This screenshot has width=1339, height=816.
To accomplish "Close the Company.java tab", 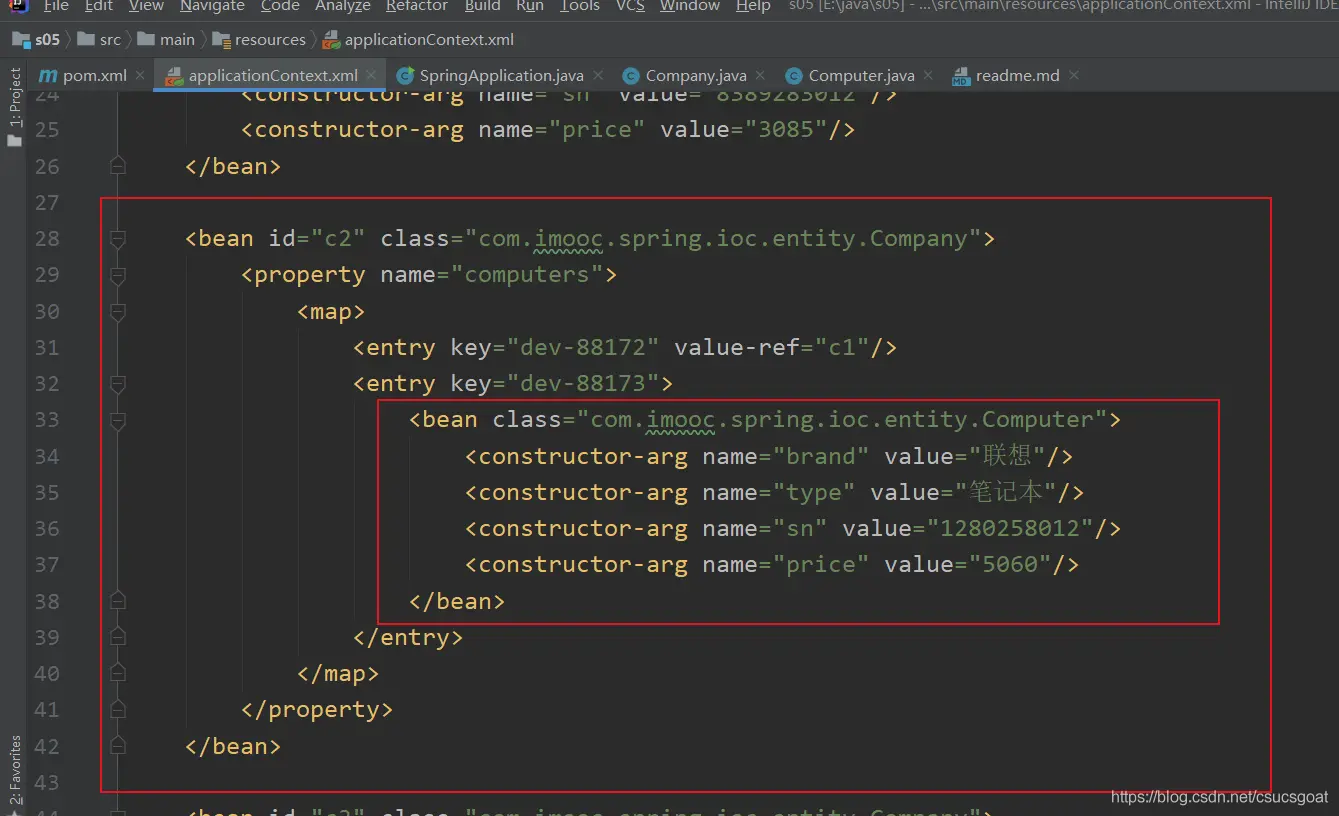I will pos(760,75).
